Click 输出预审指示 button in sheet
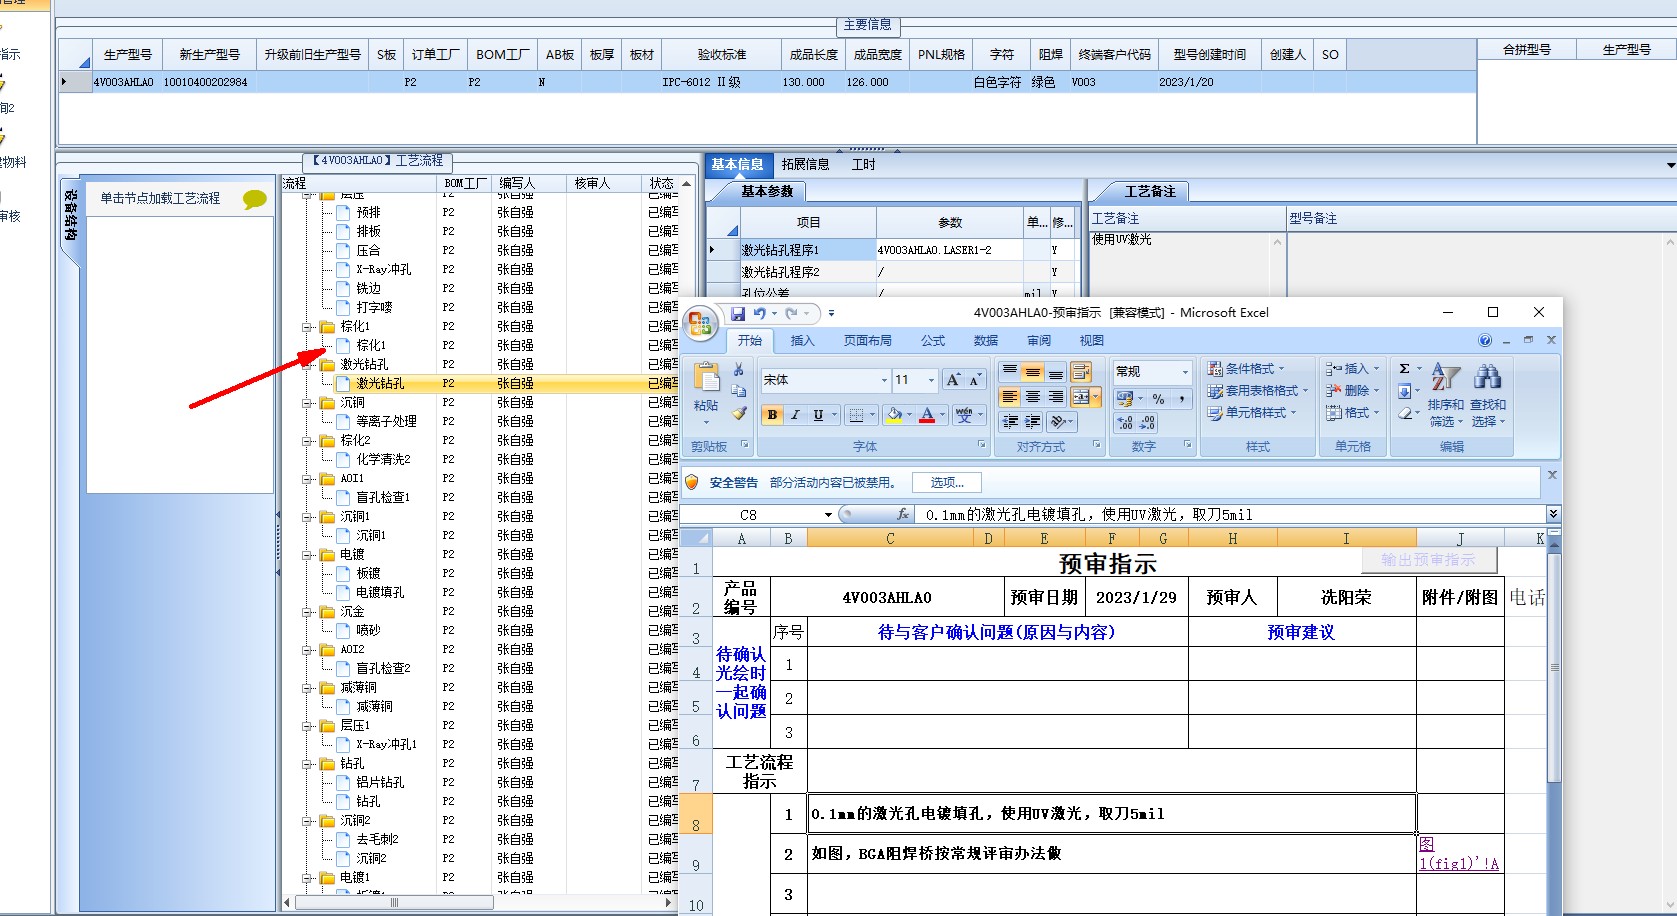This screenshot has width=1677, height=916. [x=1428, y=560]
